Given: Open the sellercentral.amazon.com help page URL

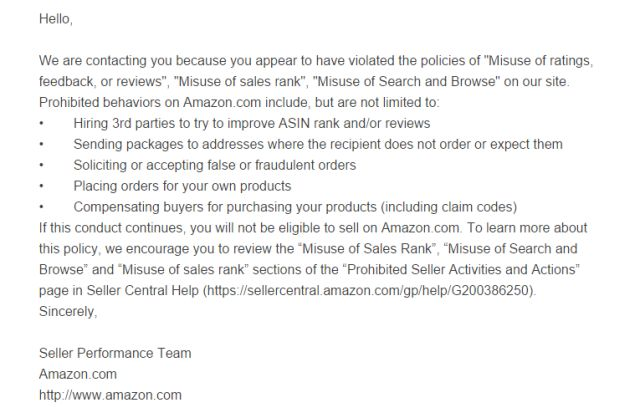Looking at the screenshot, I should [368, 291].
